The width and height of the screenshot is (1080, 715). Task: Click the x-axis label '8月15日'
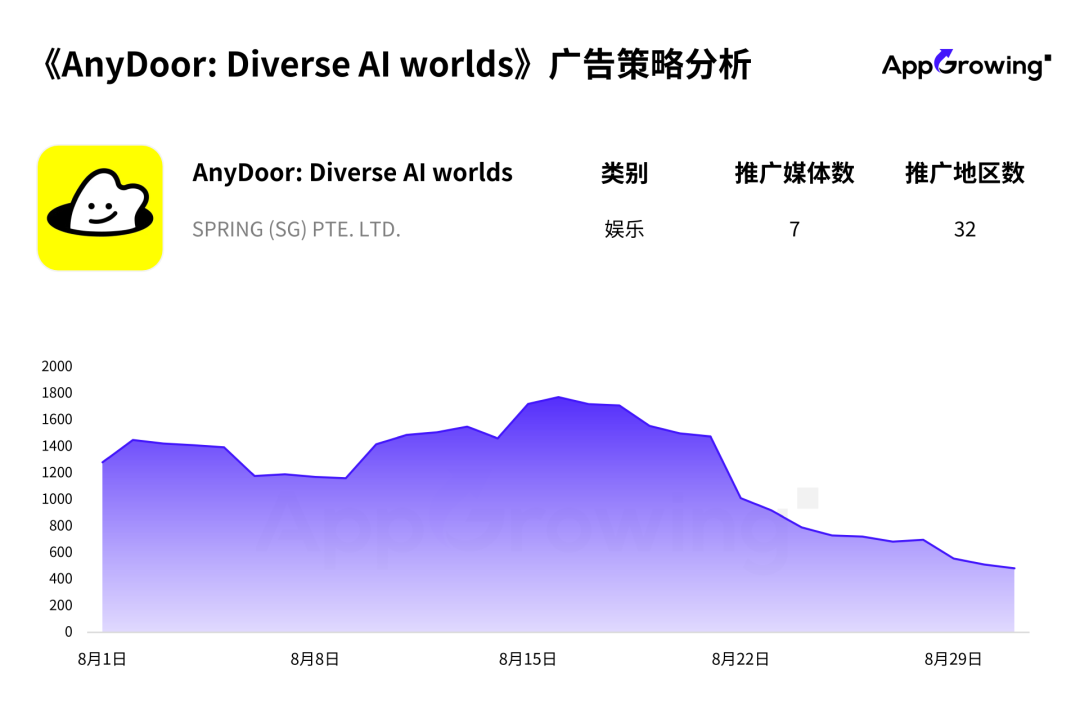(528, 659)
